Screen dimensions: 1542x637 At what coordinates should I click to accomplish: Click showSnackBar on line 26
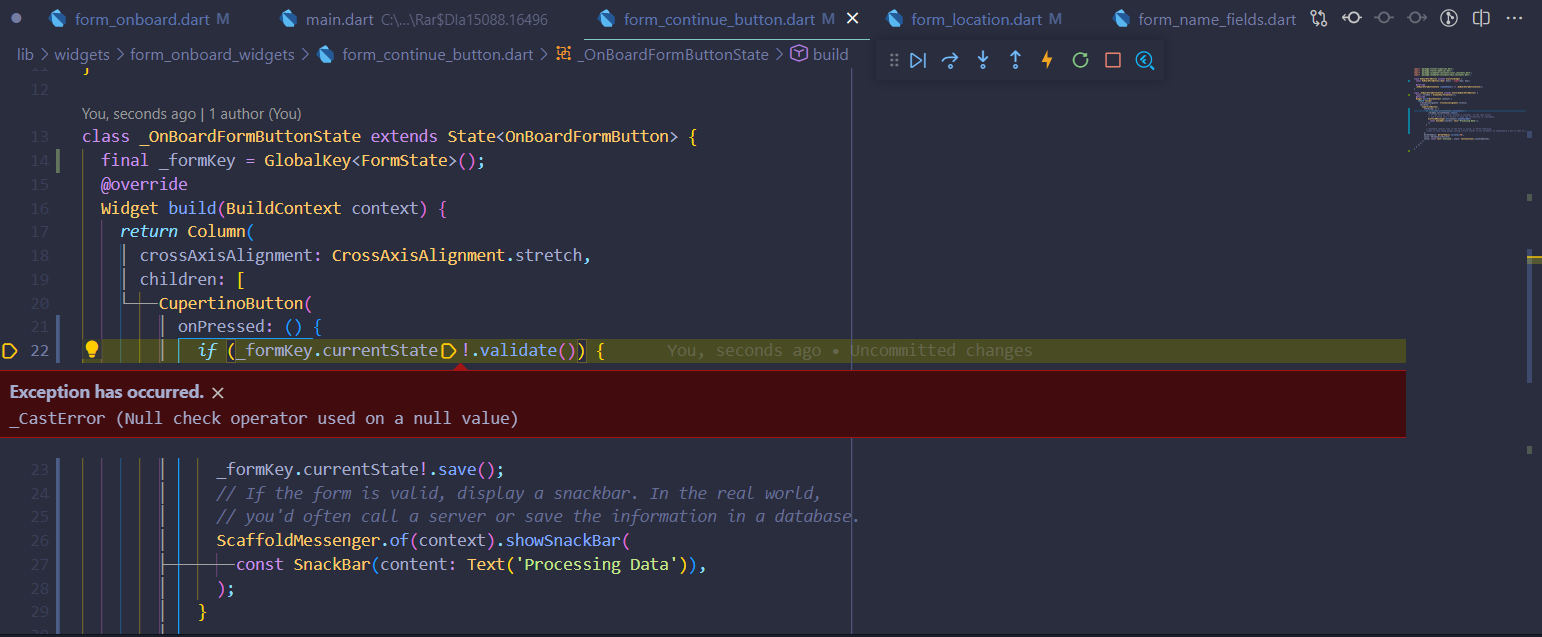[x=562, y=540]
